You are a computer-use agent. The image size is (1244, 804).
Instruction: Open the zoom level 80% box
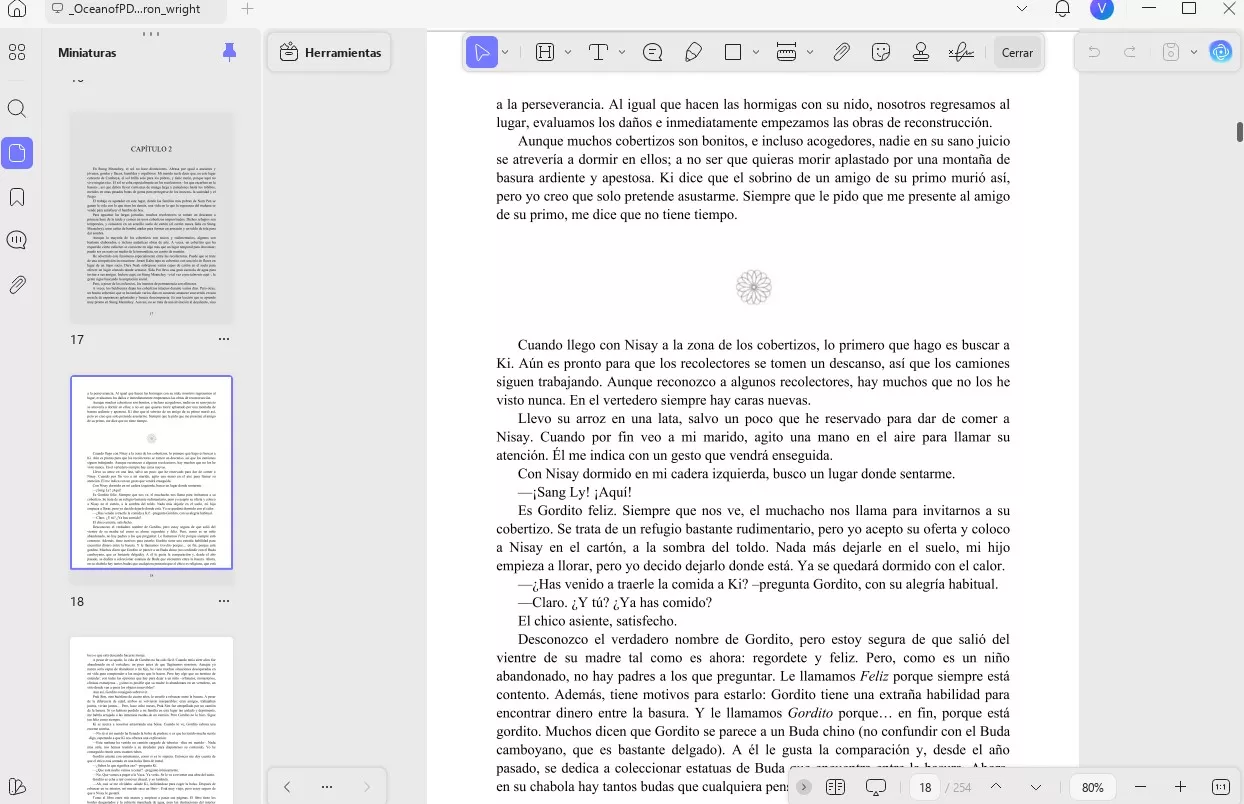(x=1093, y=787)
